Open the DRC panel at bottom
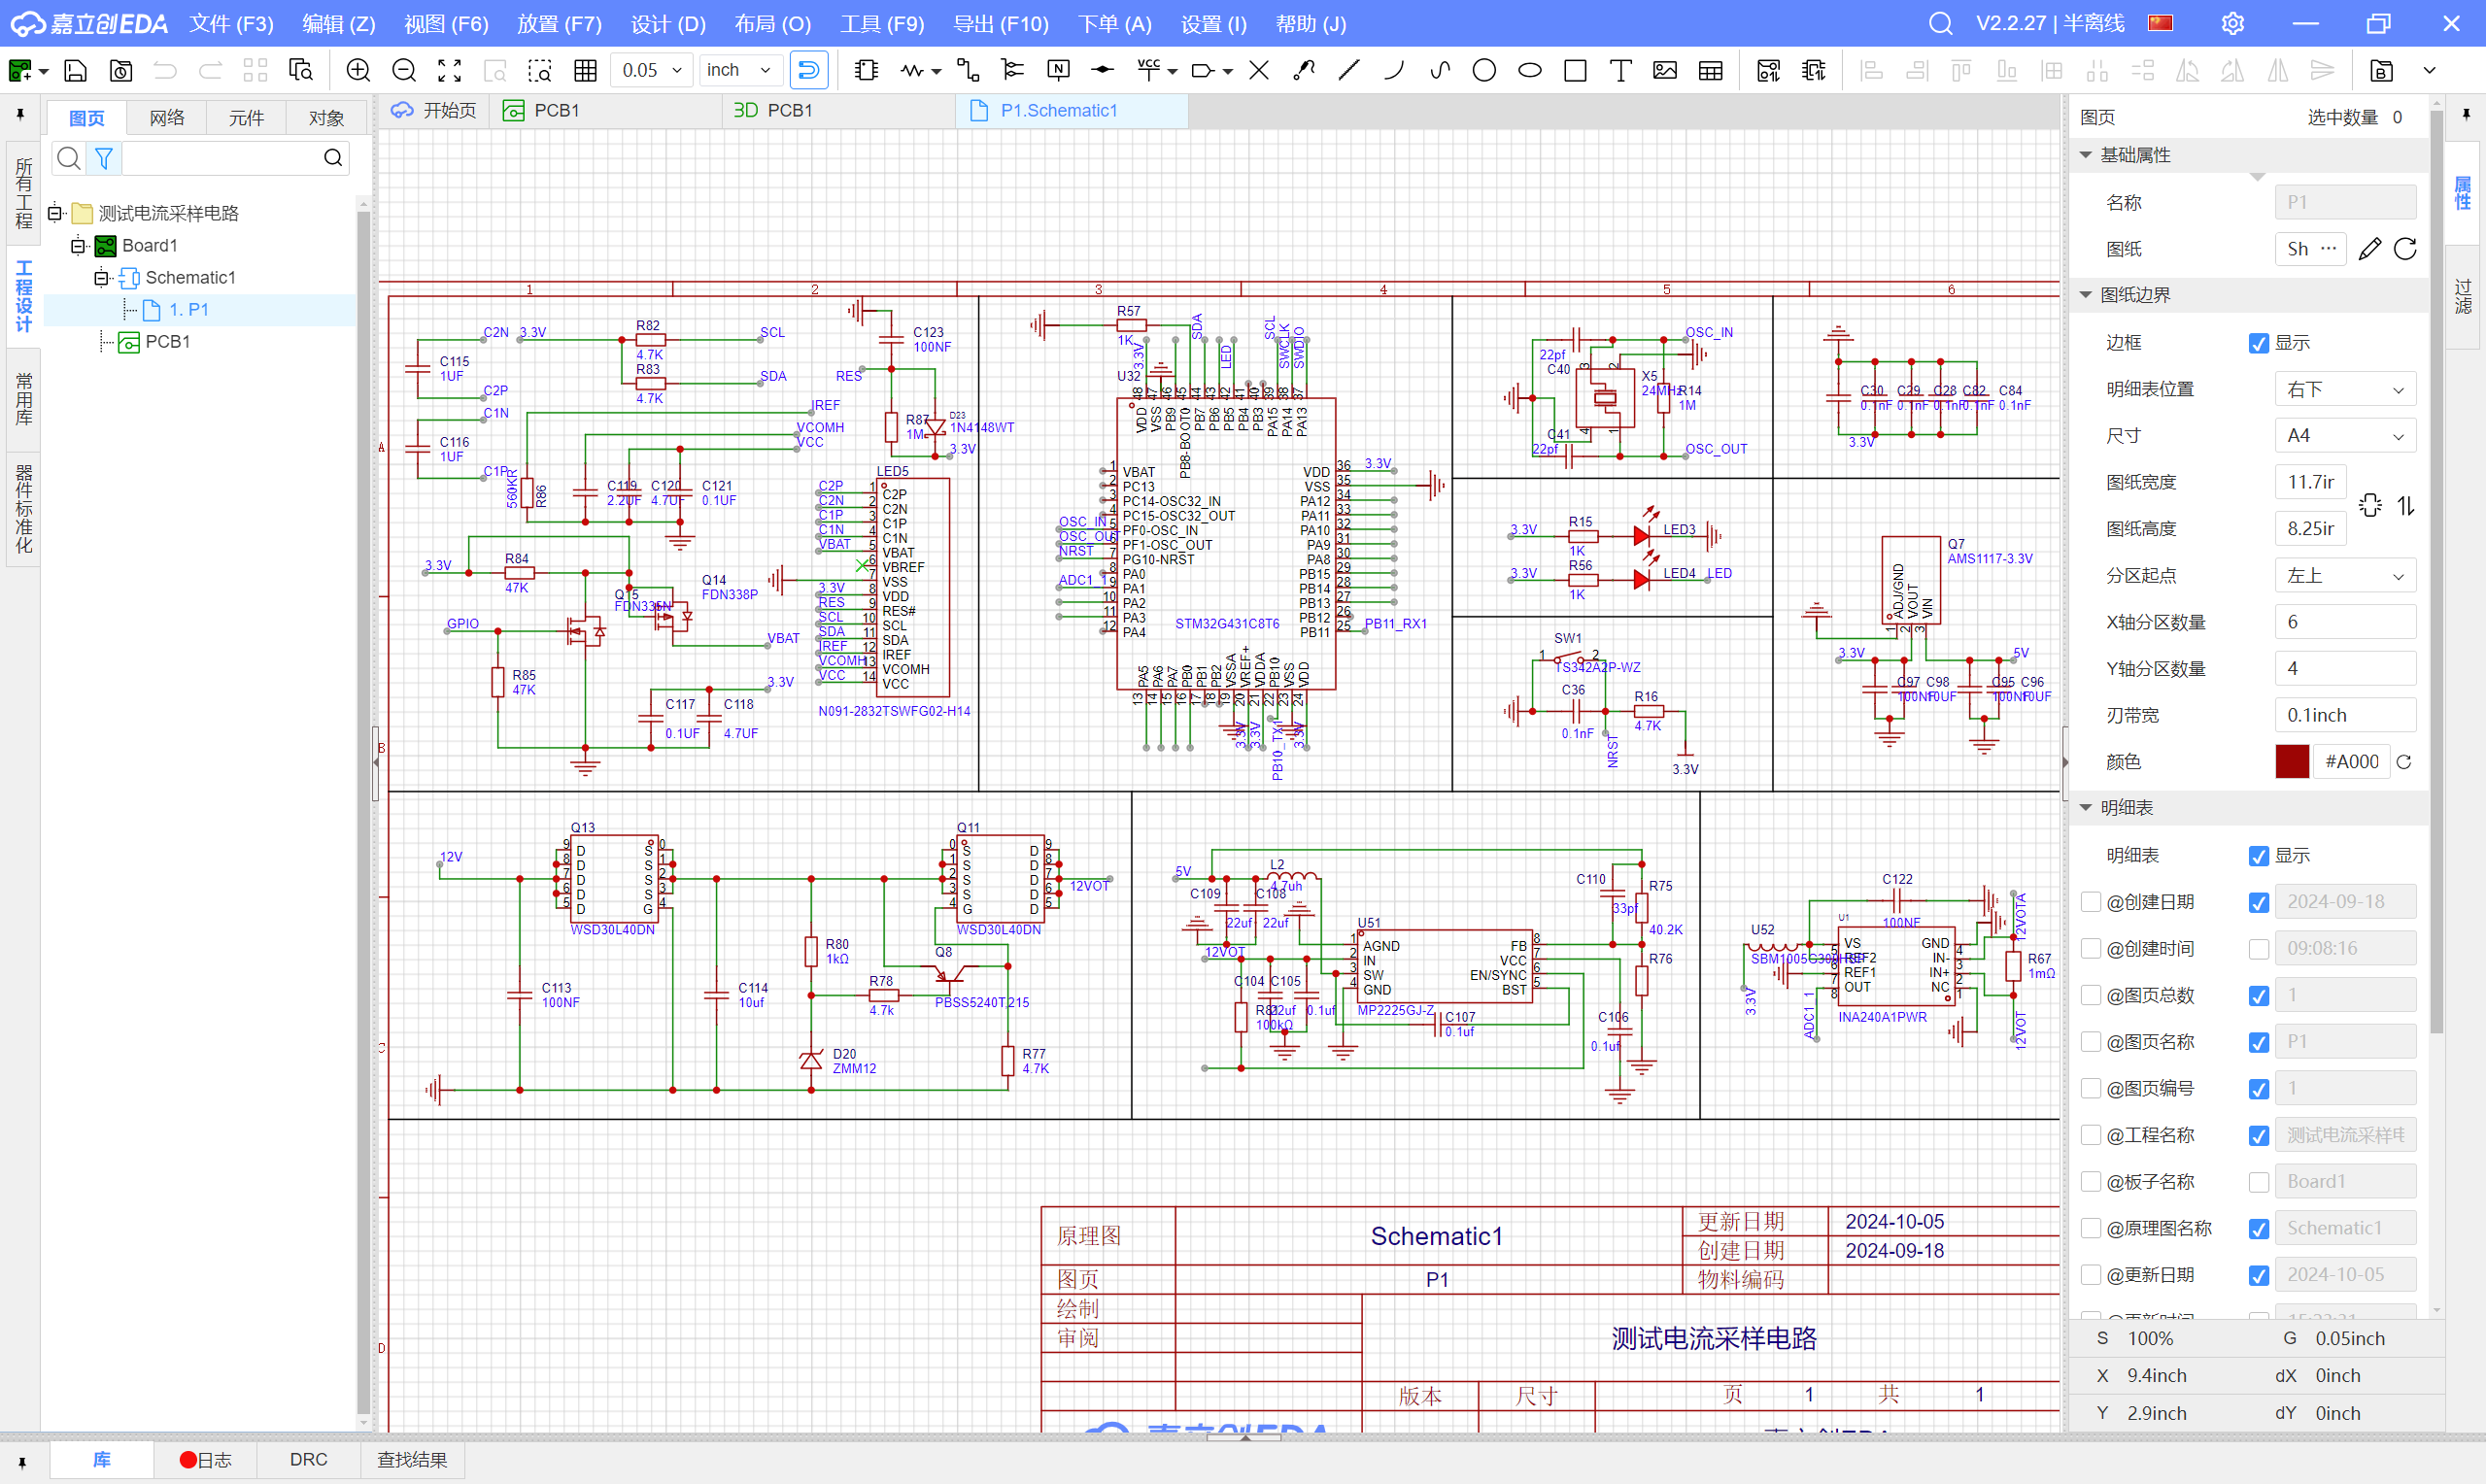 pyautogui.click(x=308, y=1460)
